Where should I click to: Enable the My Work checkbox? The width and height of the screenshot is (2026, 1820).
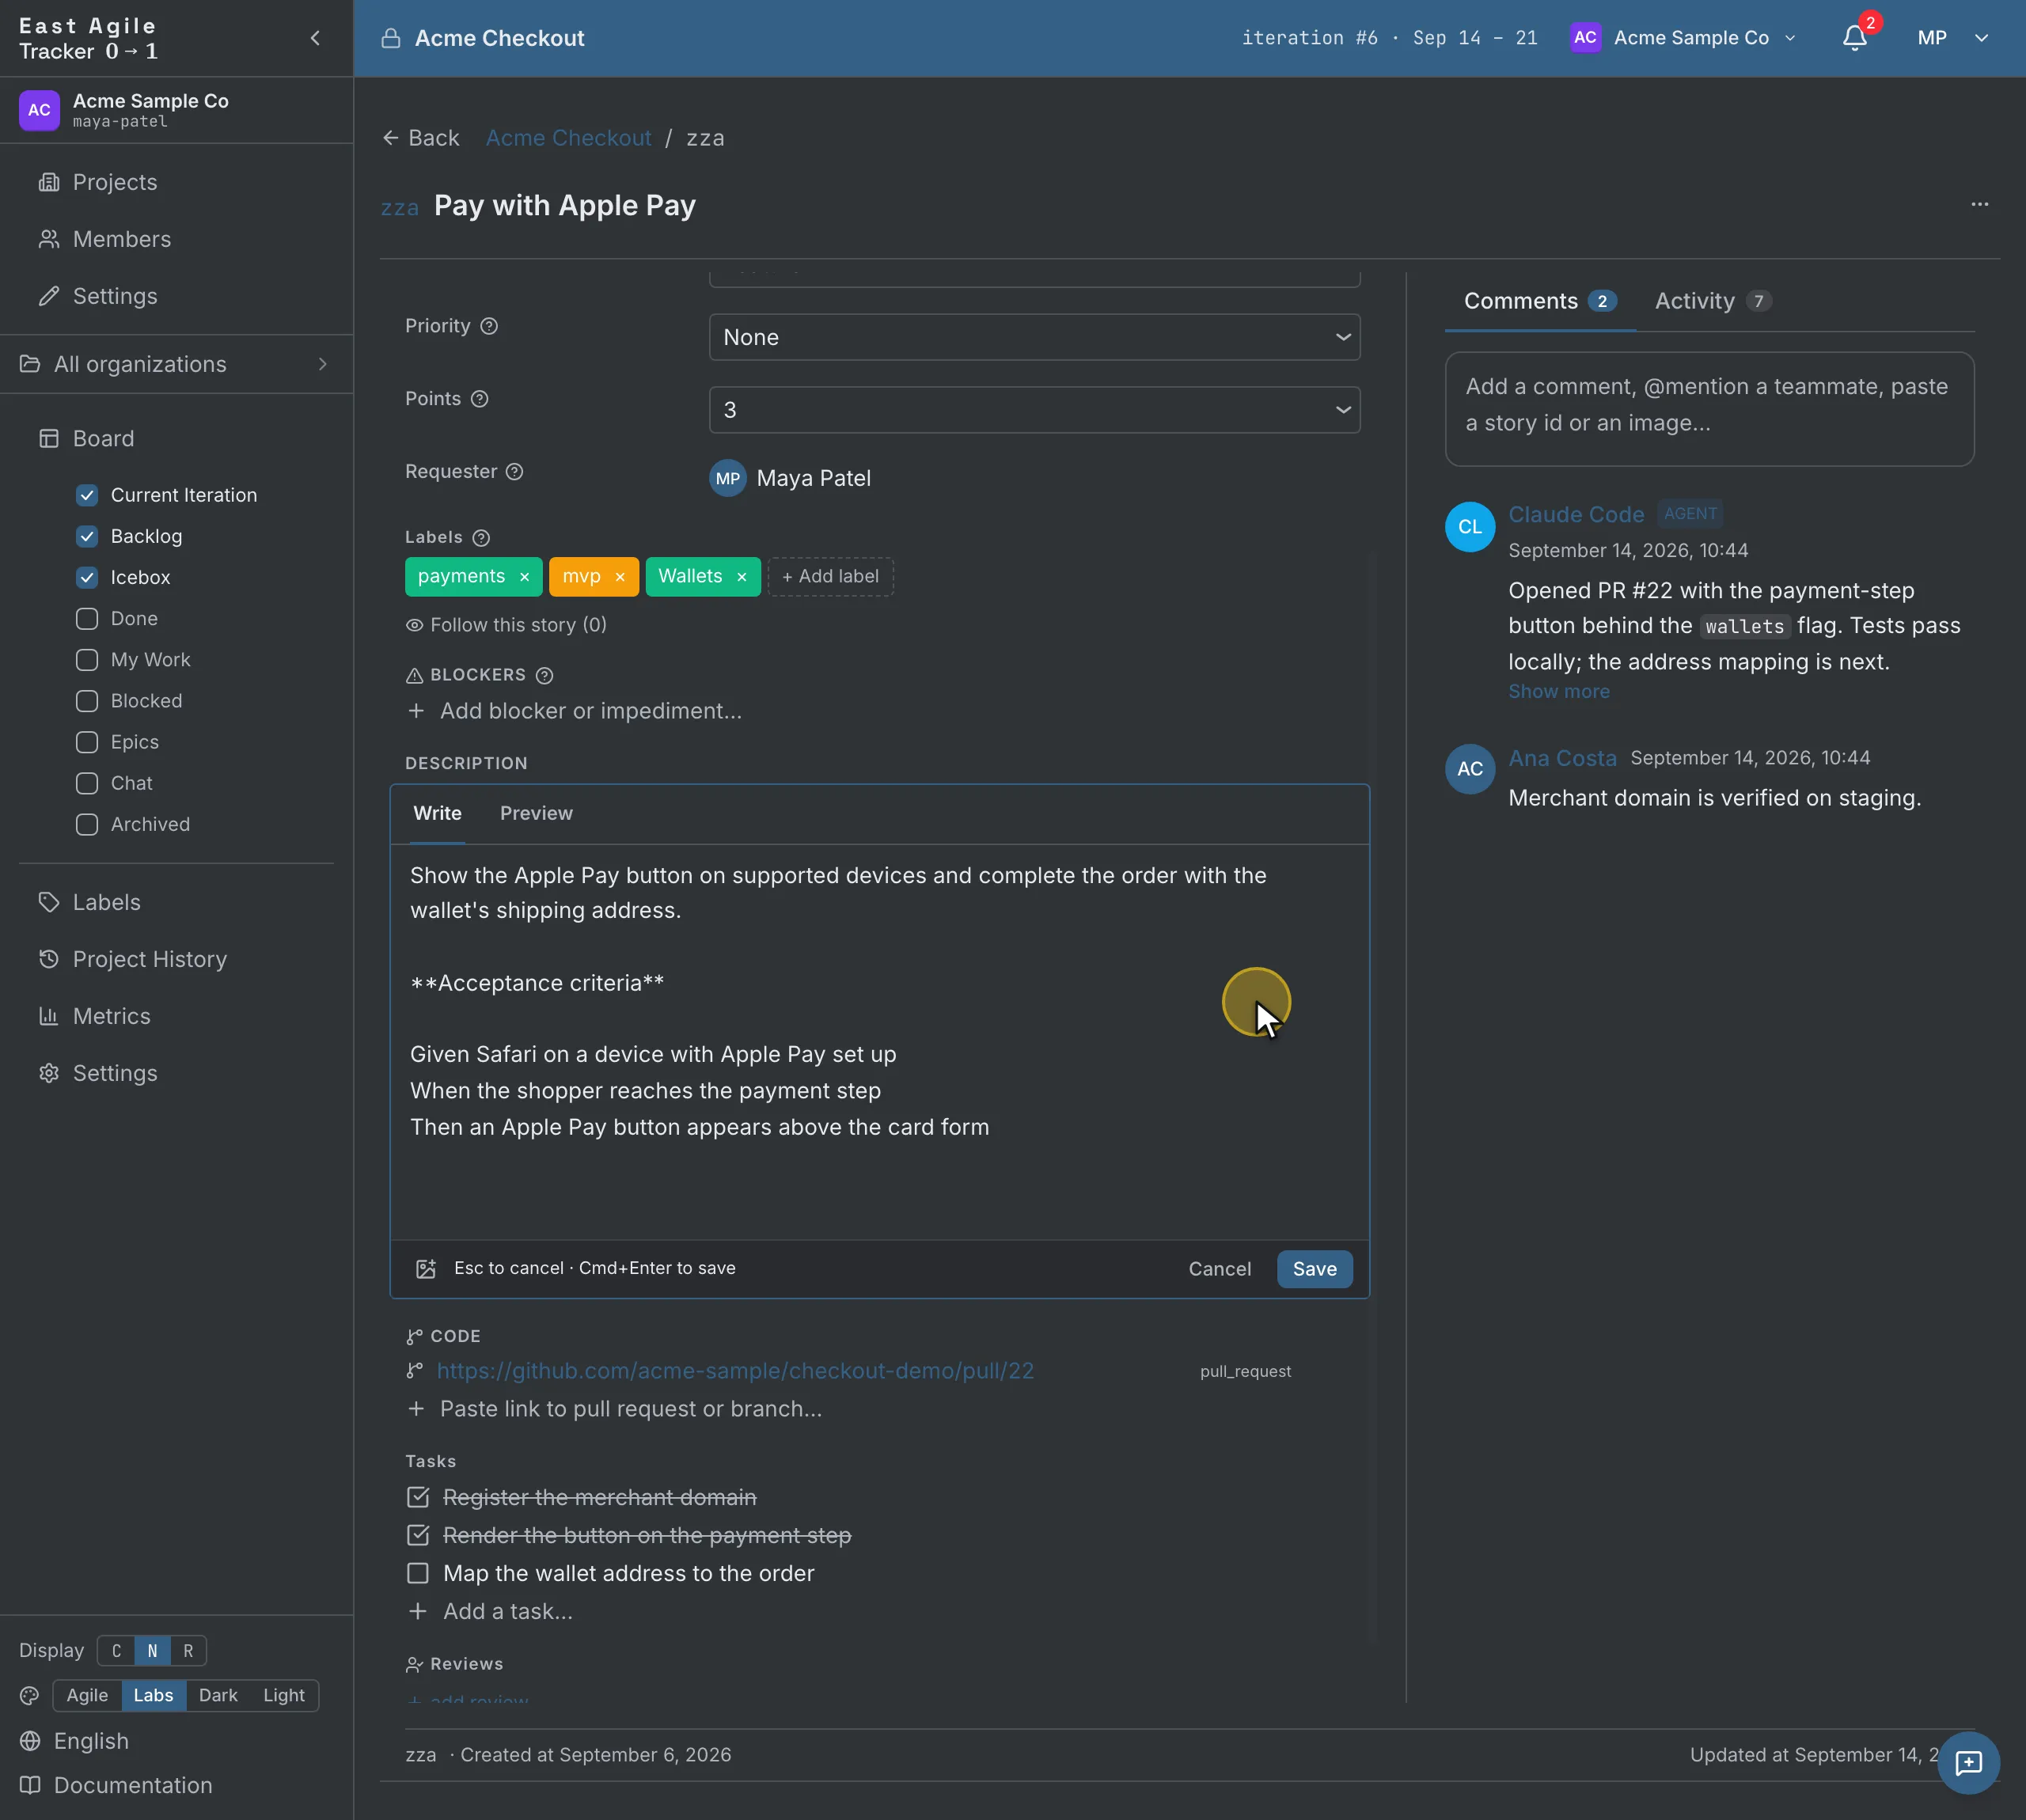point(87,660)
